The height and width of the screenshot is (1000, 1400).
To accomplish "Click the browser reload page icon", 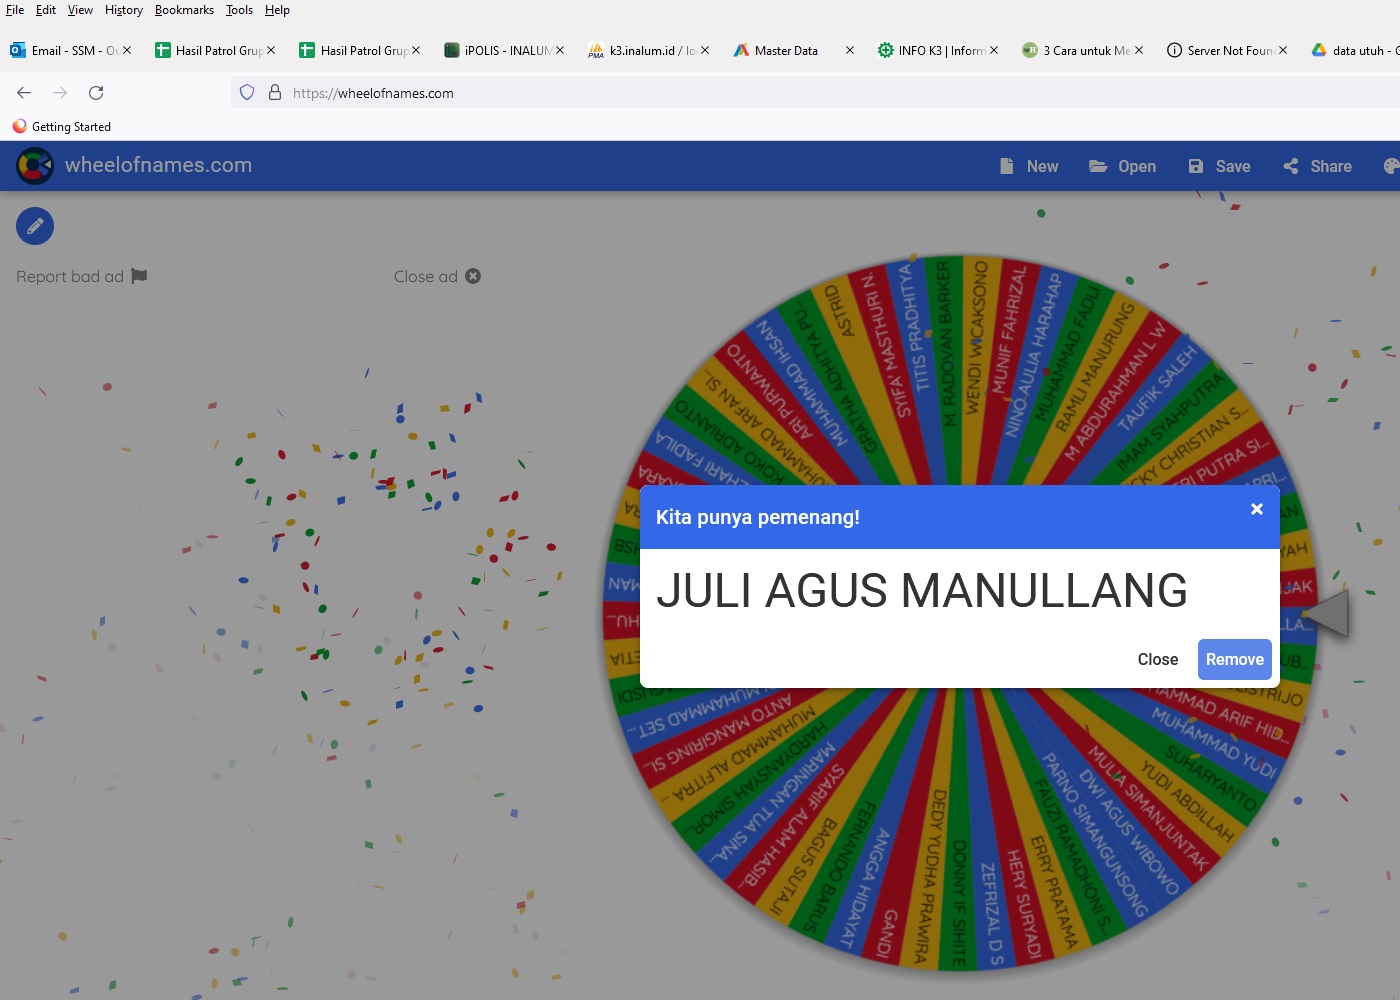I will [96, 93].
